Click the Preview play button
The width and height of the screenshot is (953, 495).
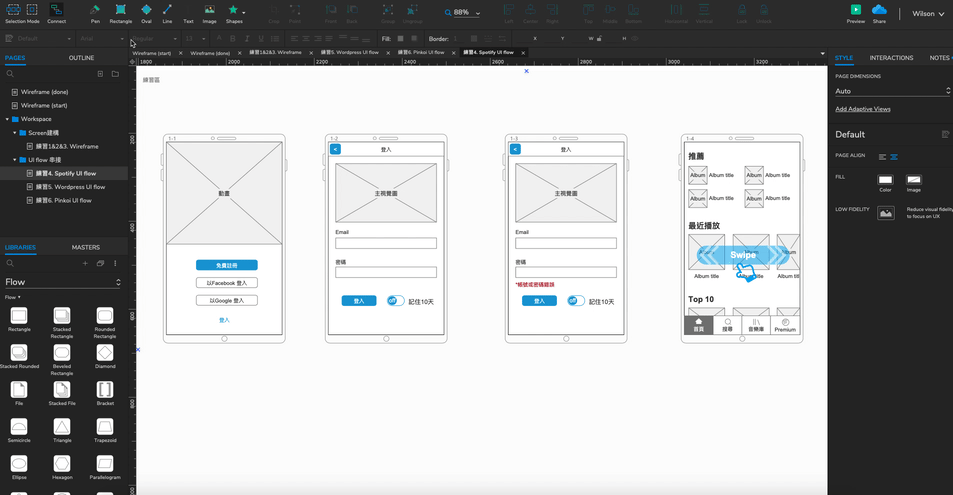(x=856, y=10)
